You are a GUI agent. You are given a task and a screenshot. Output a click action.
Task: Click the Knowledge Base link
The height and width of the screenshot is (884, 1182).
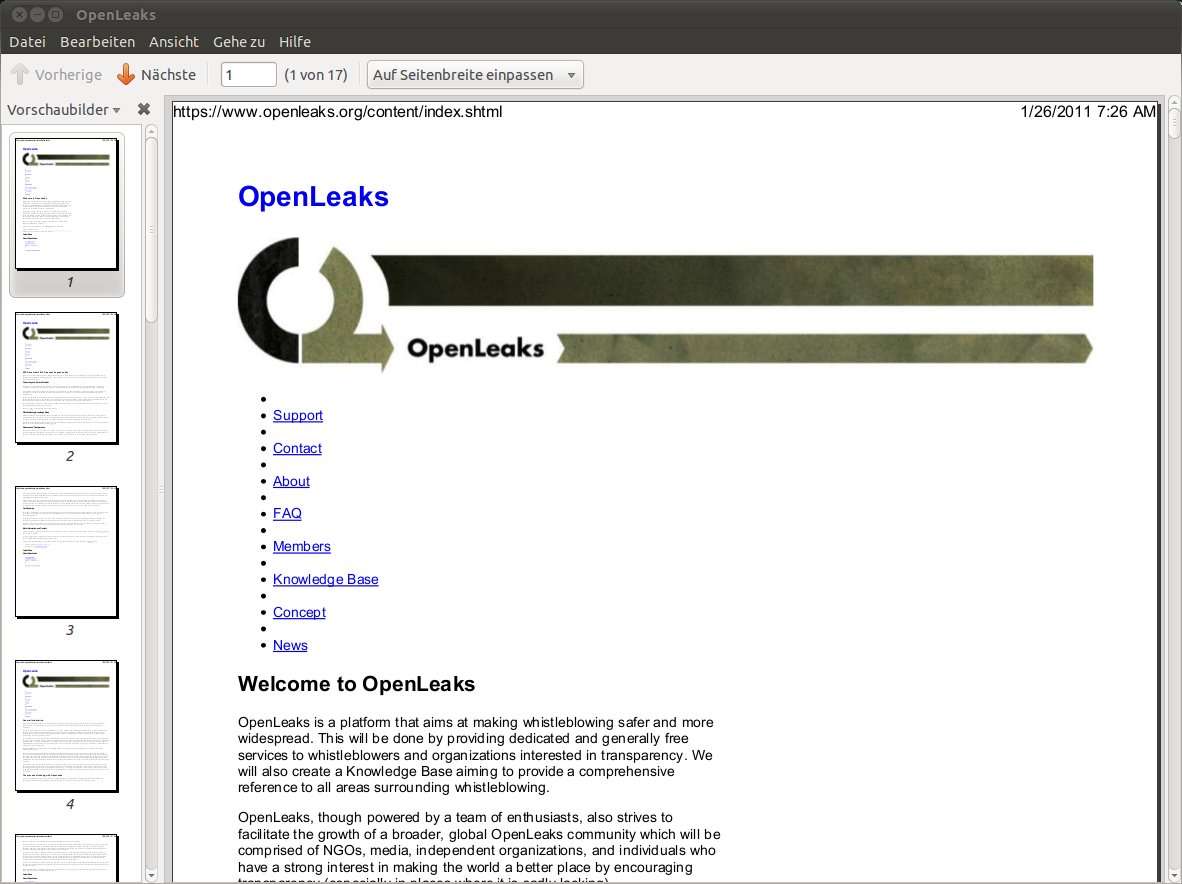(325, 579)
